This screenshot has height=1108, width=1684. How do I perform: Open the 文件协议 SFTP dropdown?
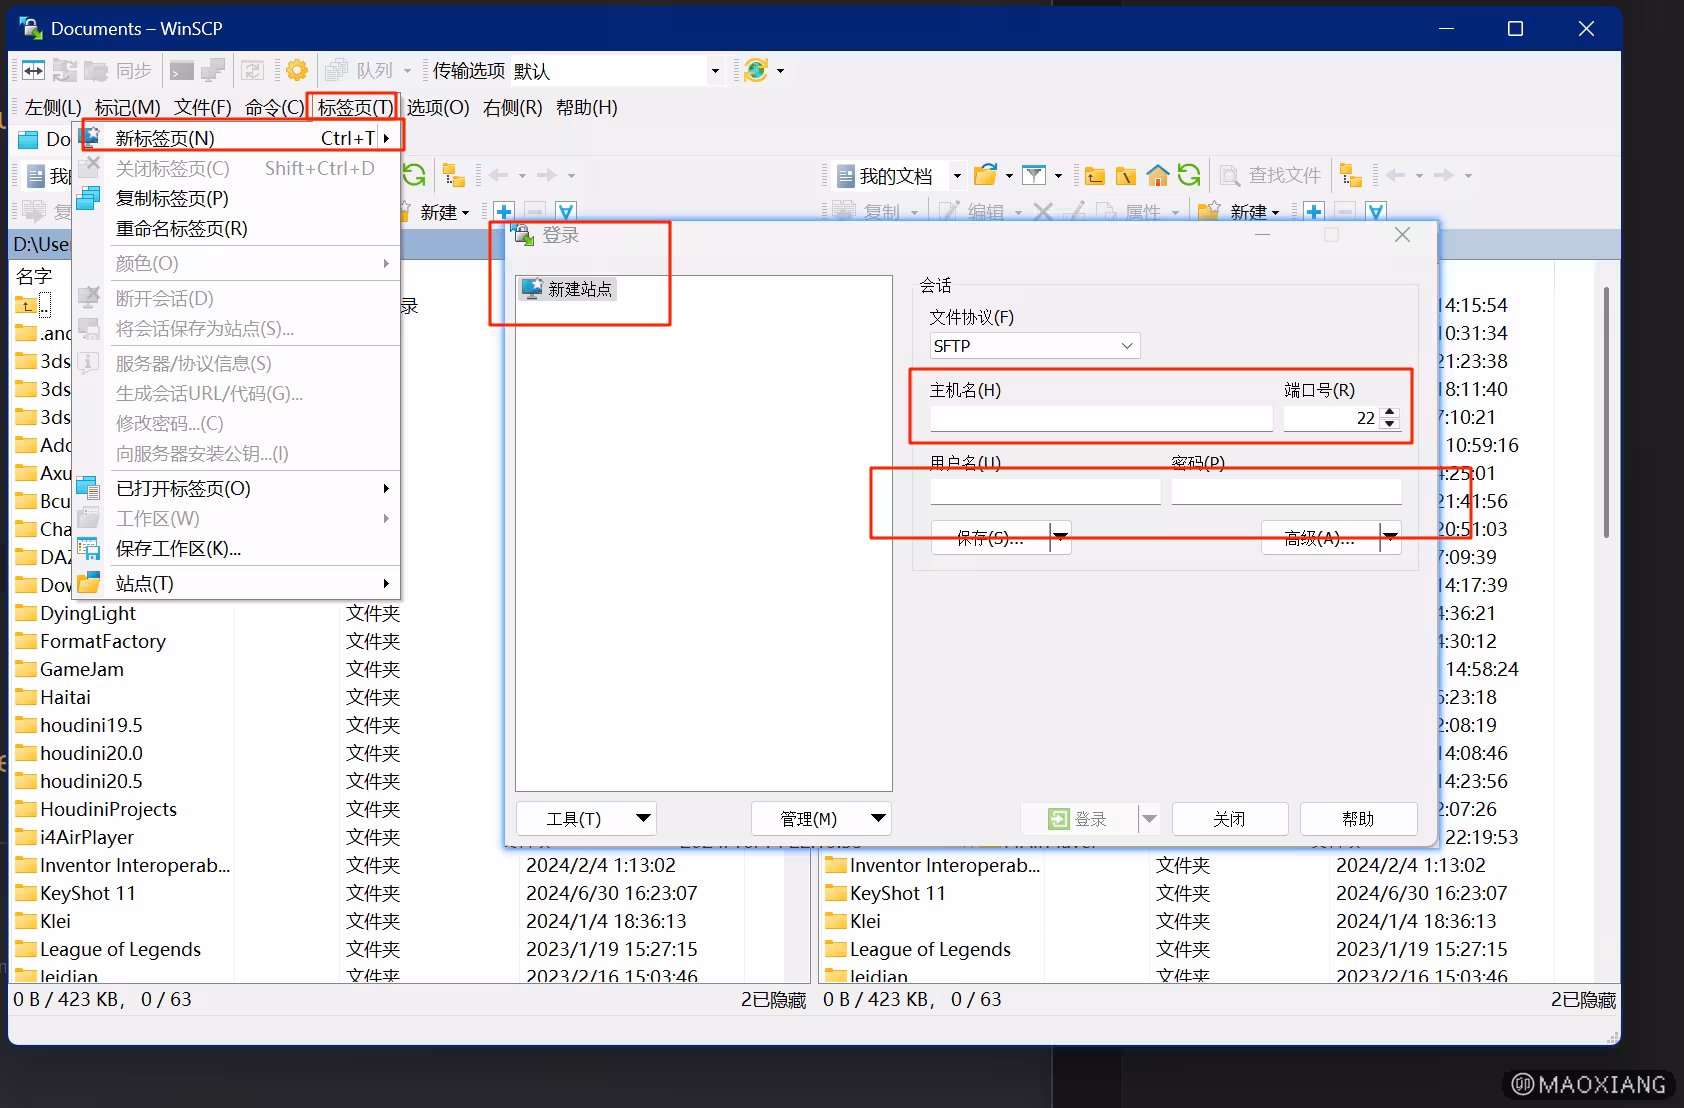click(x=1125, y=345)
